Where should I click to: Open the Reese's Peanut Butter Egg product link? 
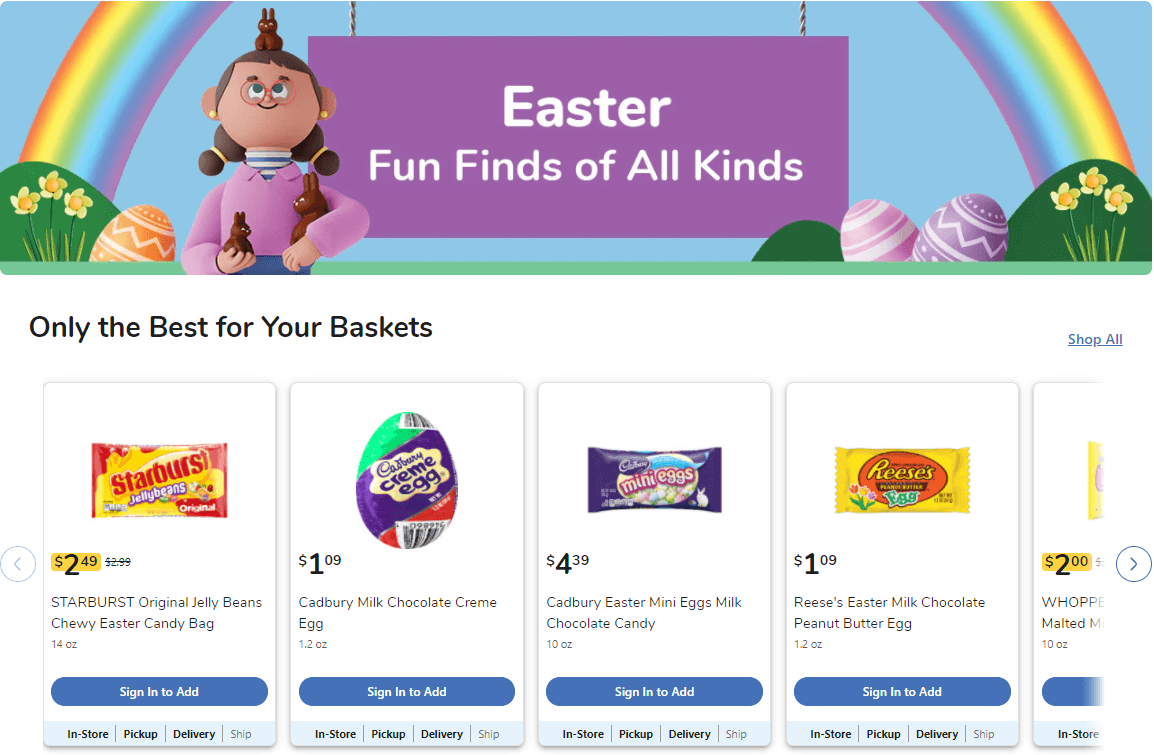click(889, 612)
